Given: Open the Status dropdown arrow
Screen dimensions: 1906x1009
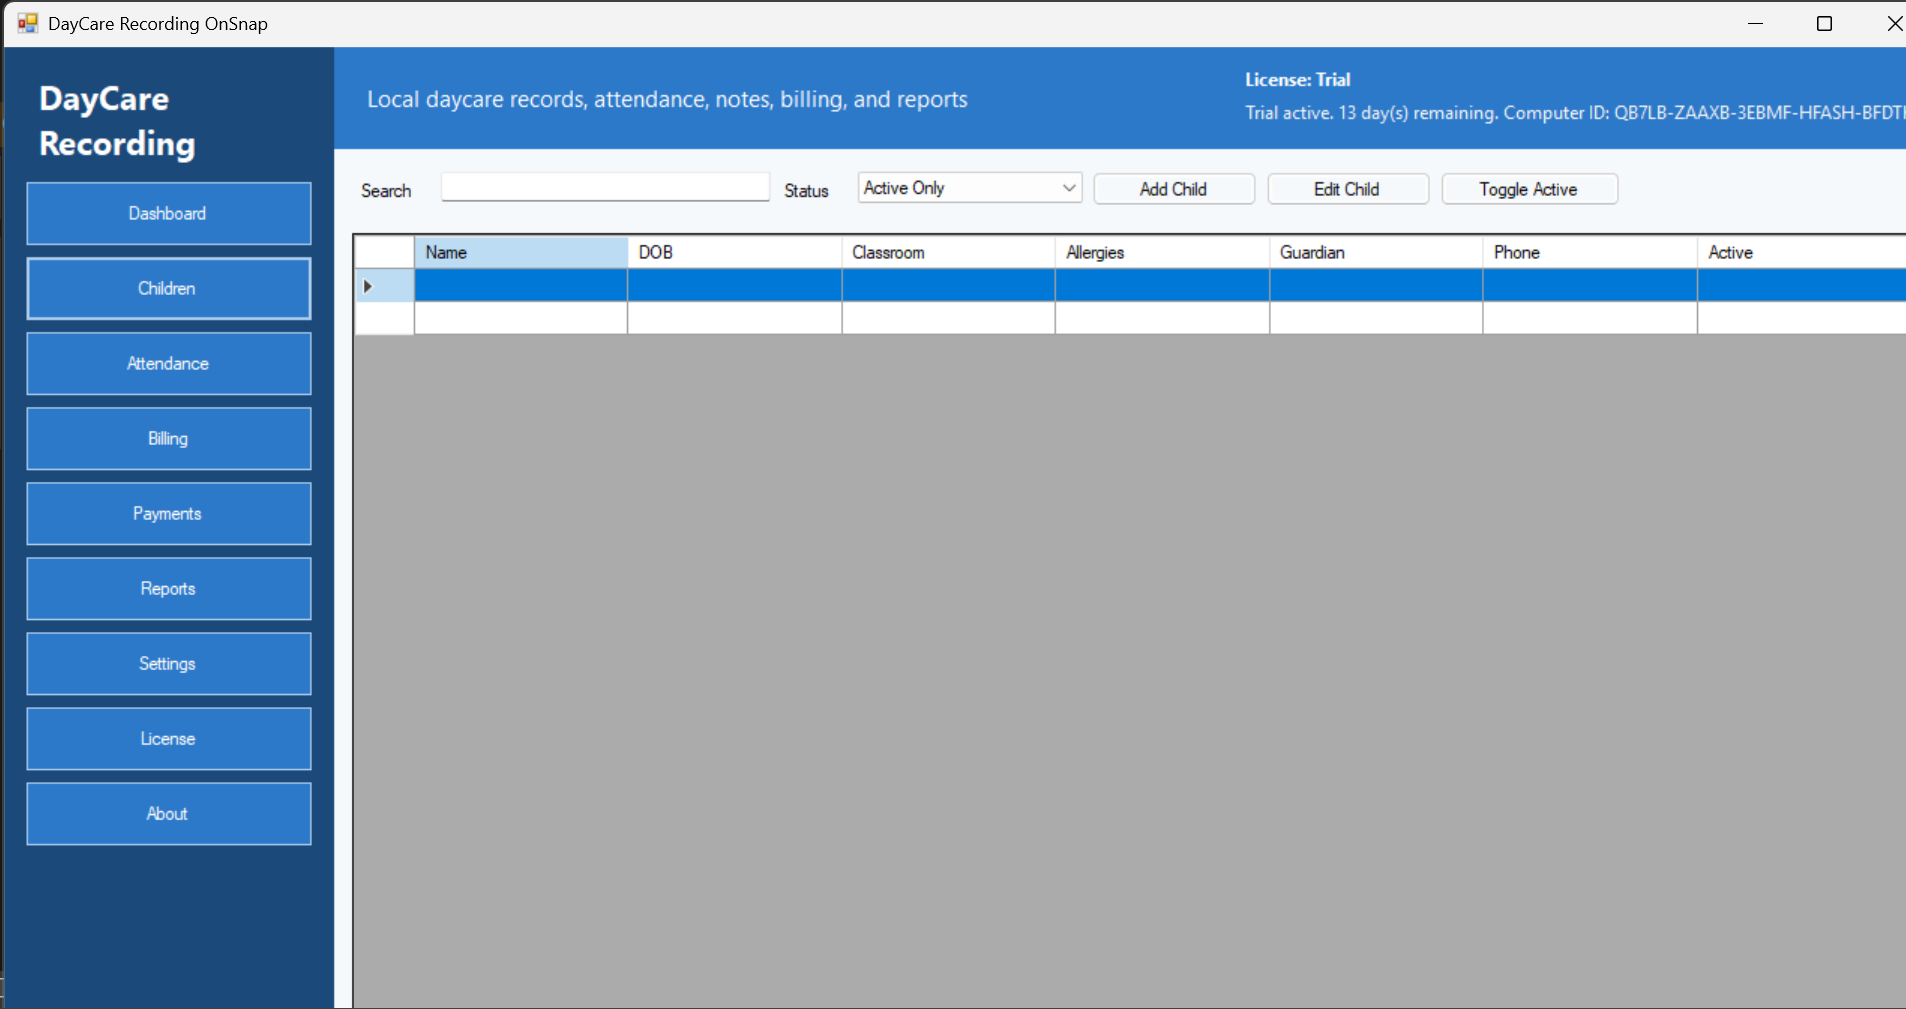Looking at the screenshot, I should 1069,188.
